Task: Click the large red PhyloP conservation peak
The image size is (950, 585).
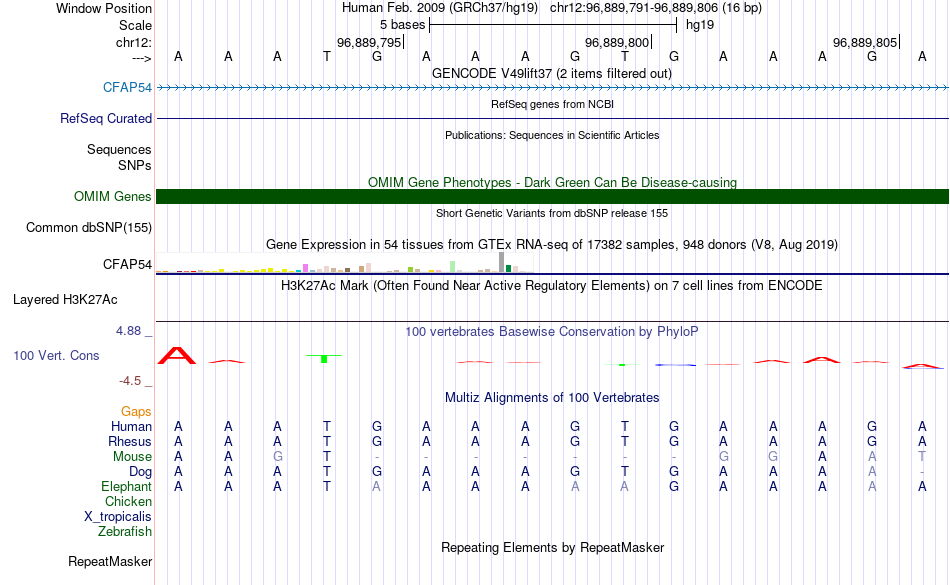Action: click(177, 355)
